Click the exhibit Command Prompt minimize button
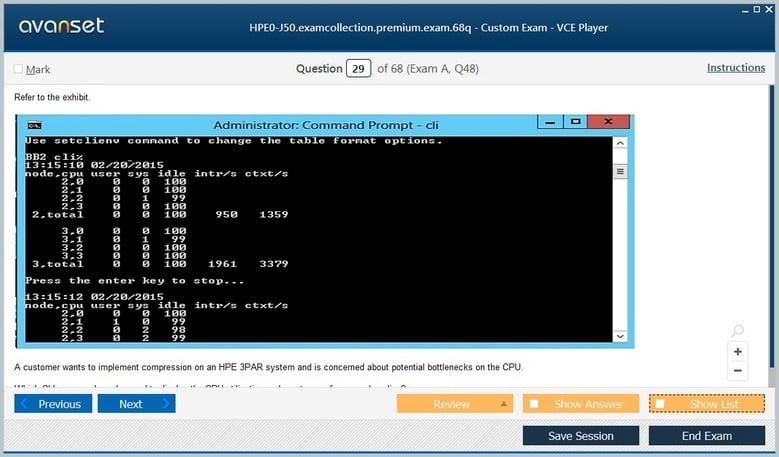The image size is (779, 457). pyautogui.click(x=550, y=122)
